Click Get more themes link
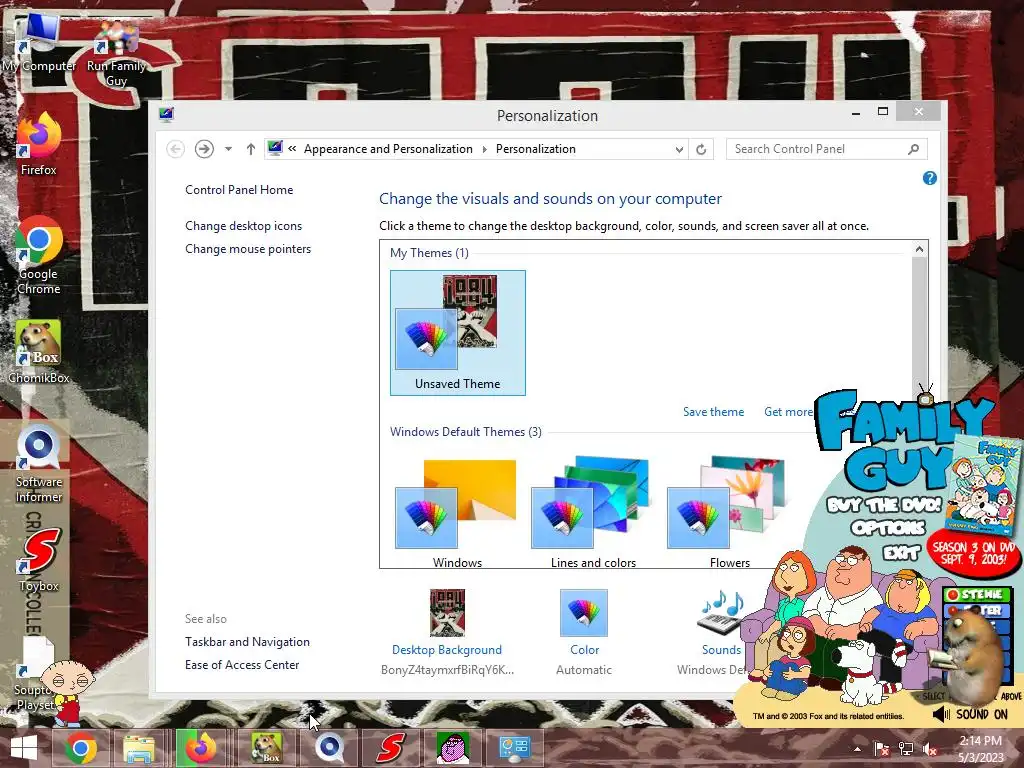 [789, 412]
